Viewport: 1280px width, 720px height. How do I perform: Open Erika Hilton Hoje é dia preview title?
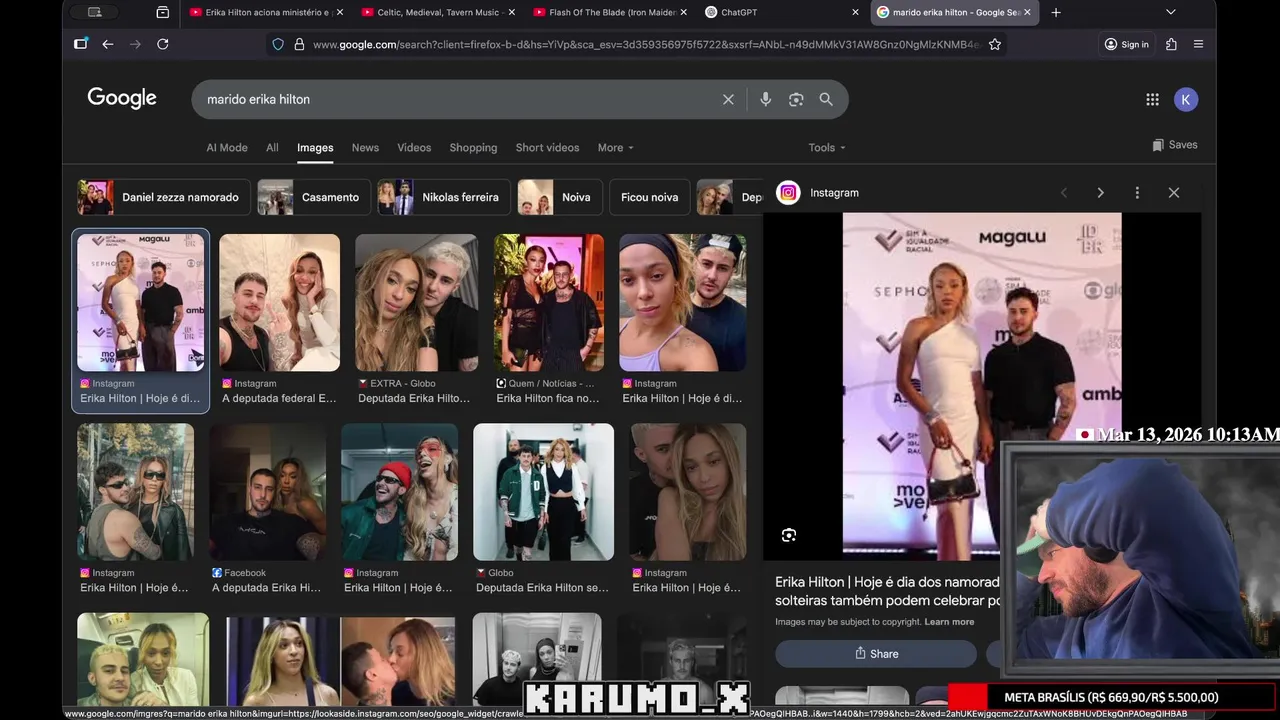point(888,591)
